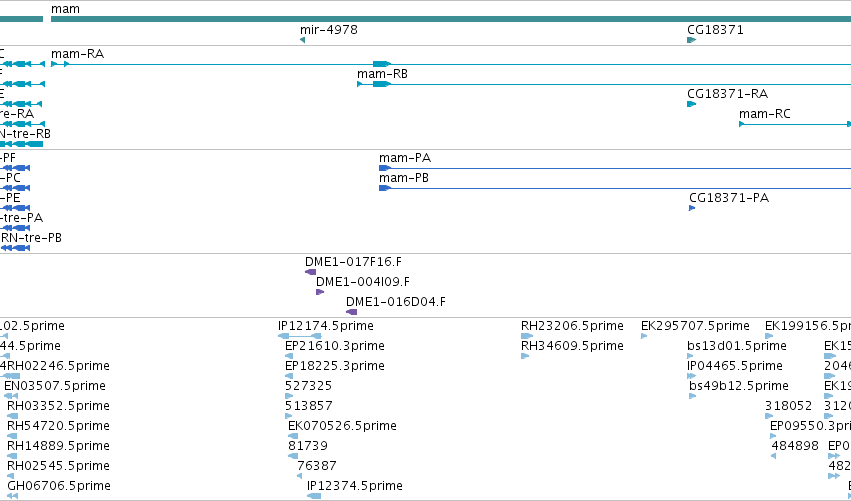Click the mam-PB label text
Viewport: 851px width, 501px height.
click(x=404, y=178)
